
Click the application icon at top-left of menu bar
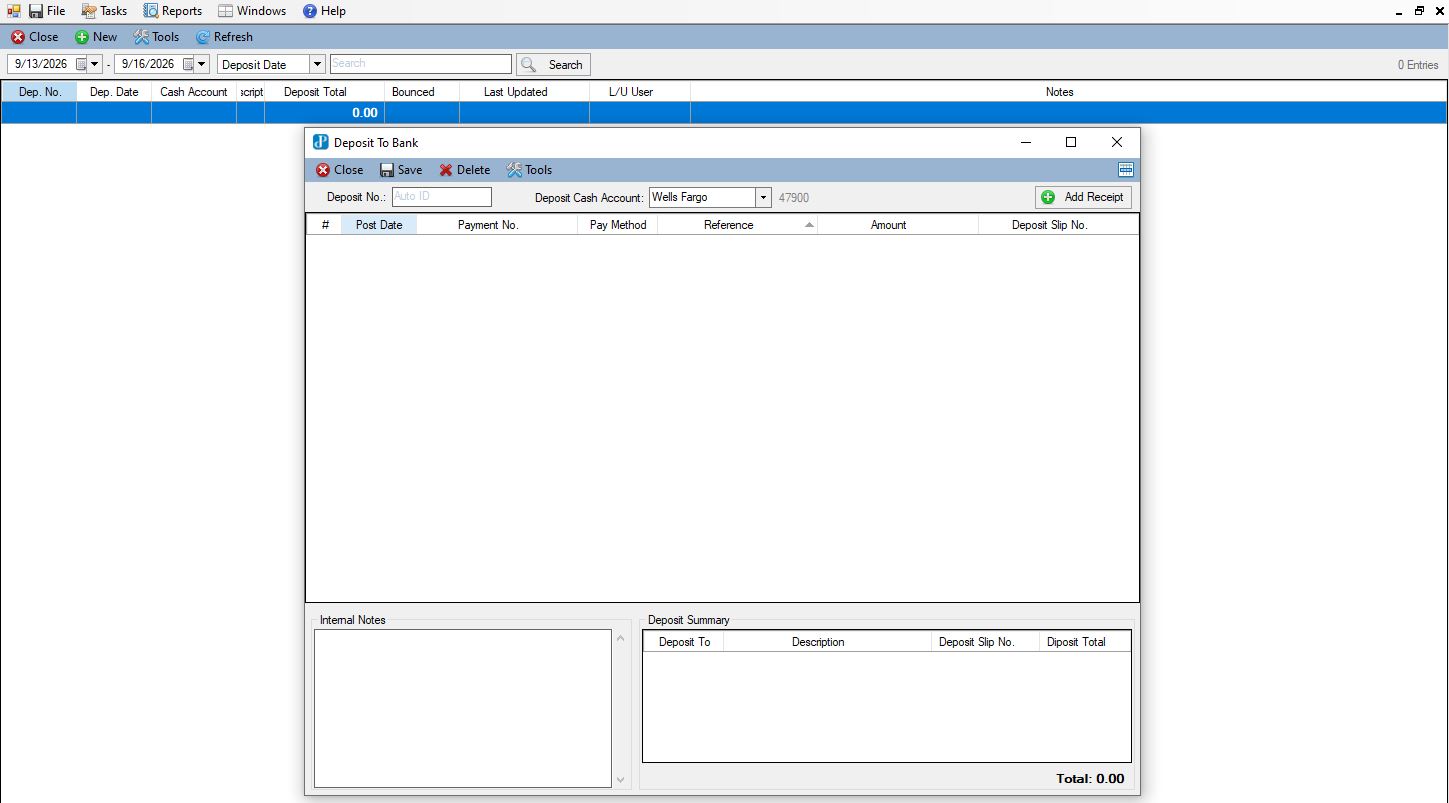(x=13, y=11)
